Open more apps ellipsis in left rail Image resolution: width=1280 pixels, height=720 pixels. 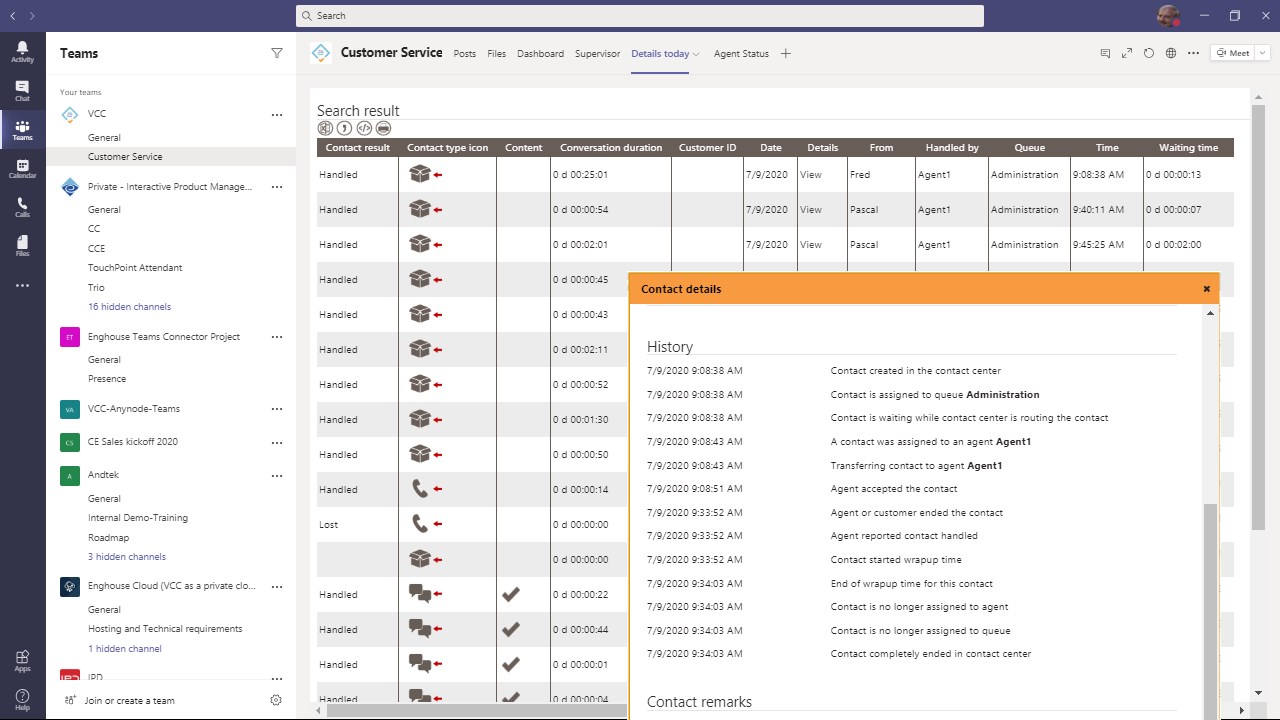point(22,286)
